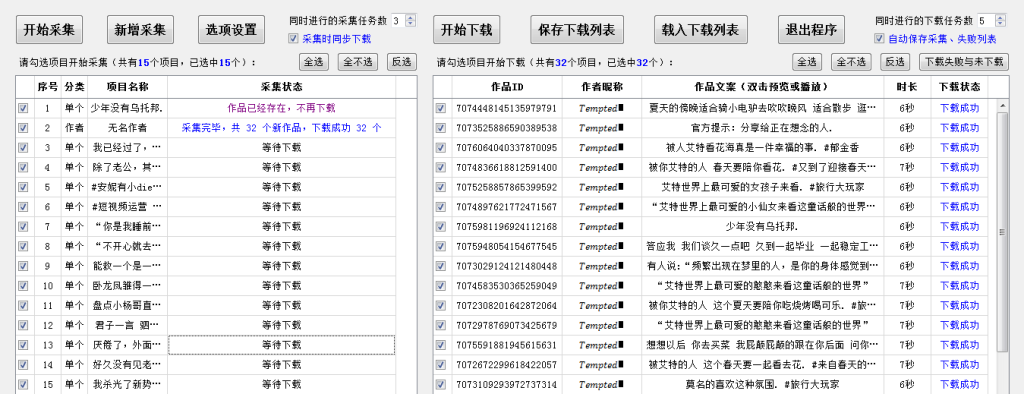Click 作品文案 column header
This screenshot has width=1024, height=394.
[762, 87]
